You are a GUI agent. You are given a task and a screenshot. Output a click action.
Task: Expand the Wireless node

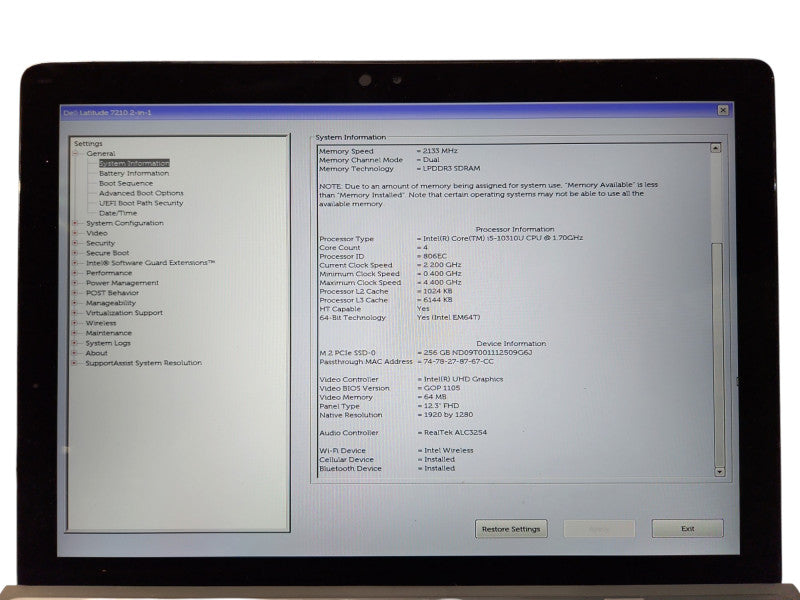point(76,323)
